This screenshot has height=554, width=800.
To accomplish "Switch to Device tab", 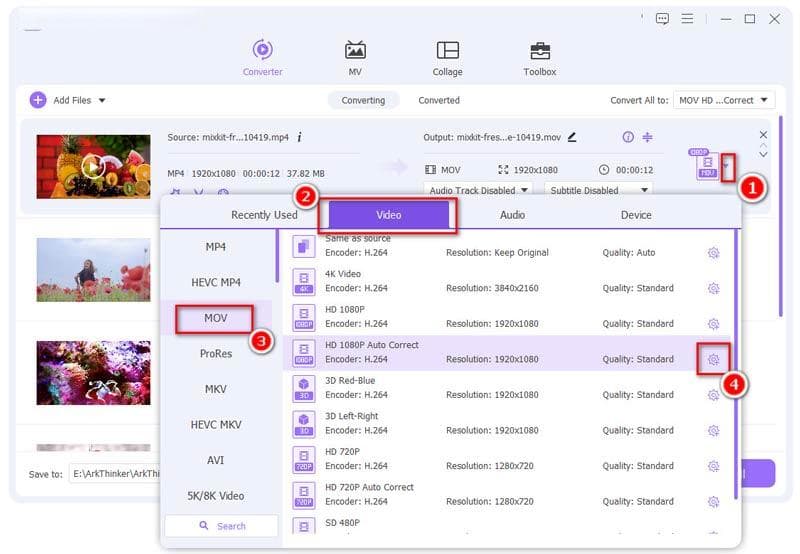I will tap(636, 215).
